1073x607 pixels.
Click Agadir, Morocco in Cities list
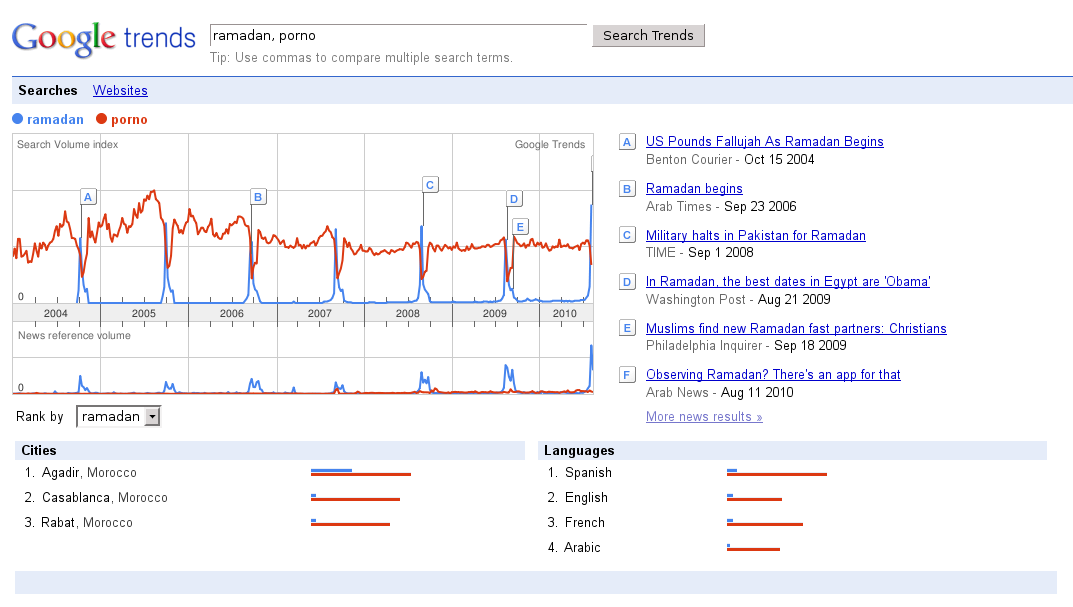click(x=89, y=473)
